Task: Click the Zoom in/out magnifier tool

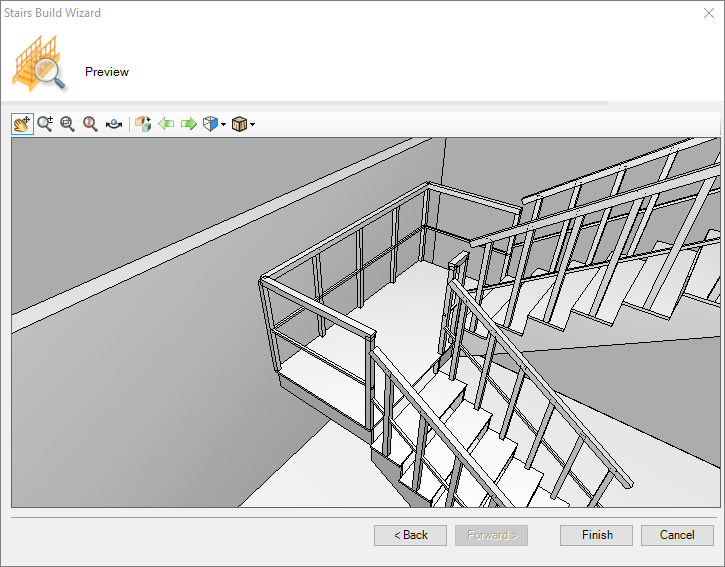Action: (45, 124)
